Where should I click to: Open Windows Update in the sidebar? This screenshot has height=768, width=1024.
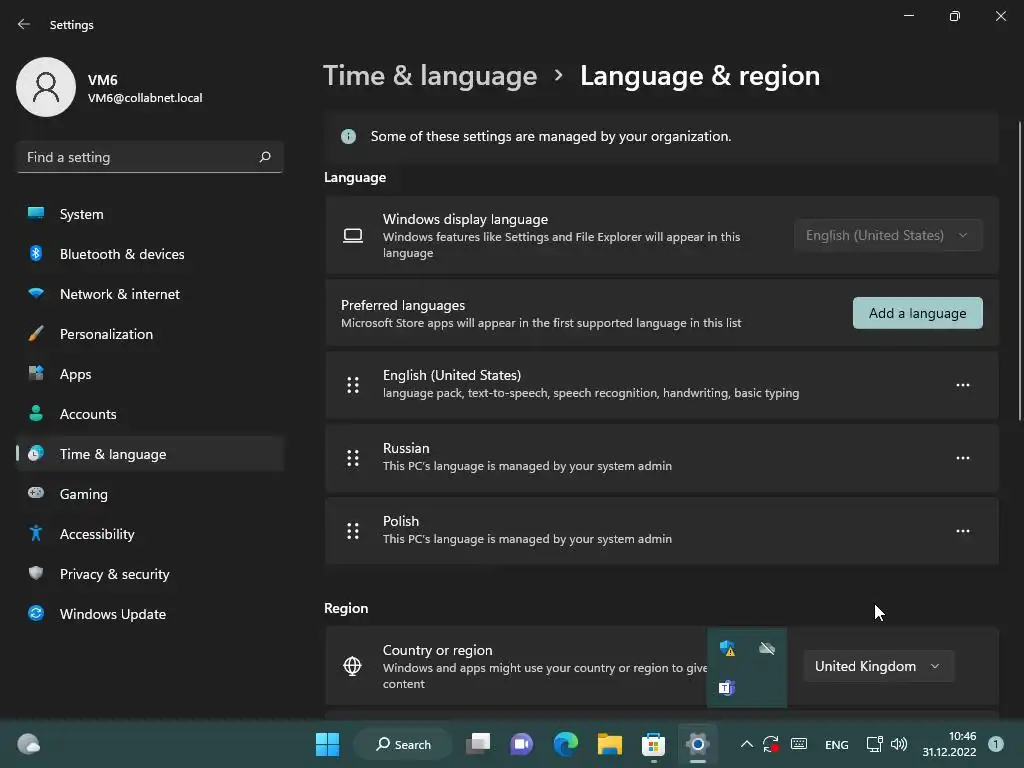point(150,614)
